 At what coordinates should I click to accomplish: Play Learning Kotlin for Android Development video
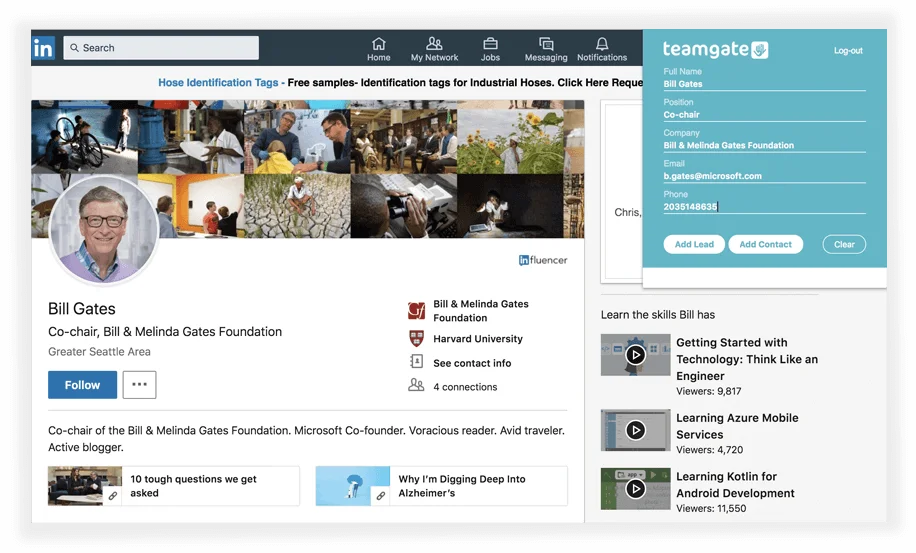(636, 489)
